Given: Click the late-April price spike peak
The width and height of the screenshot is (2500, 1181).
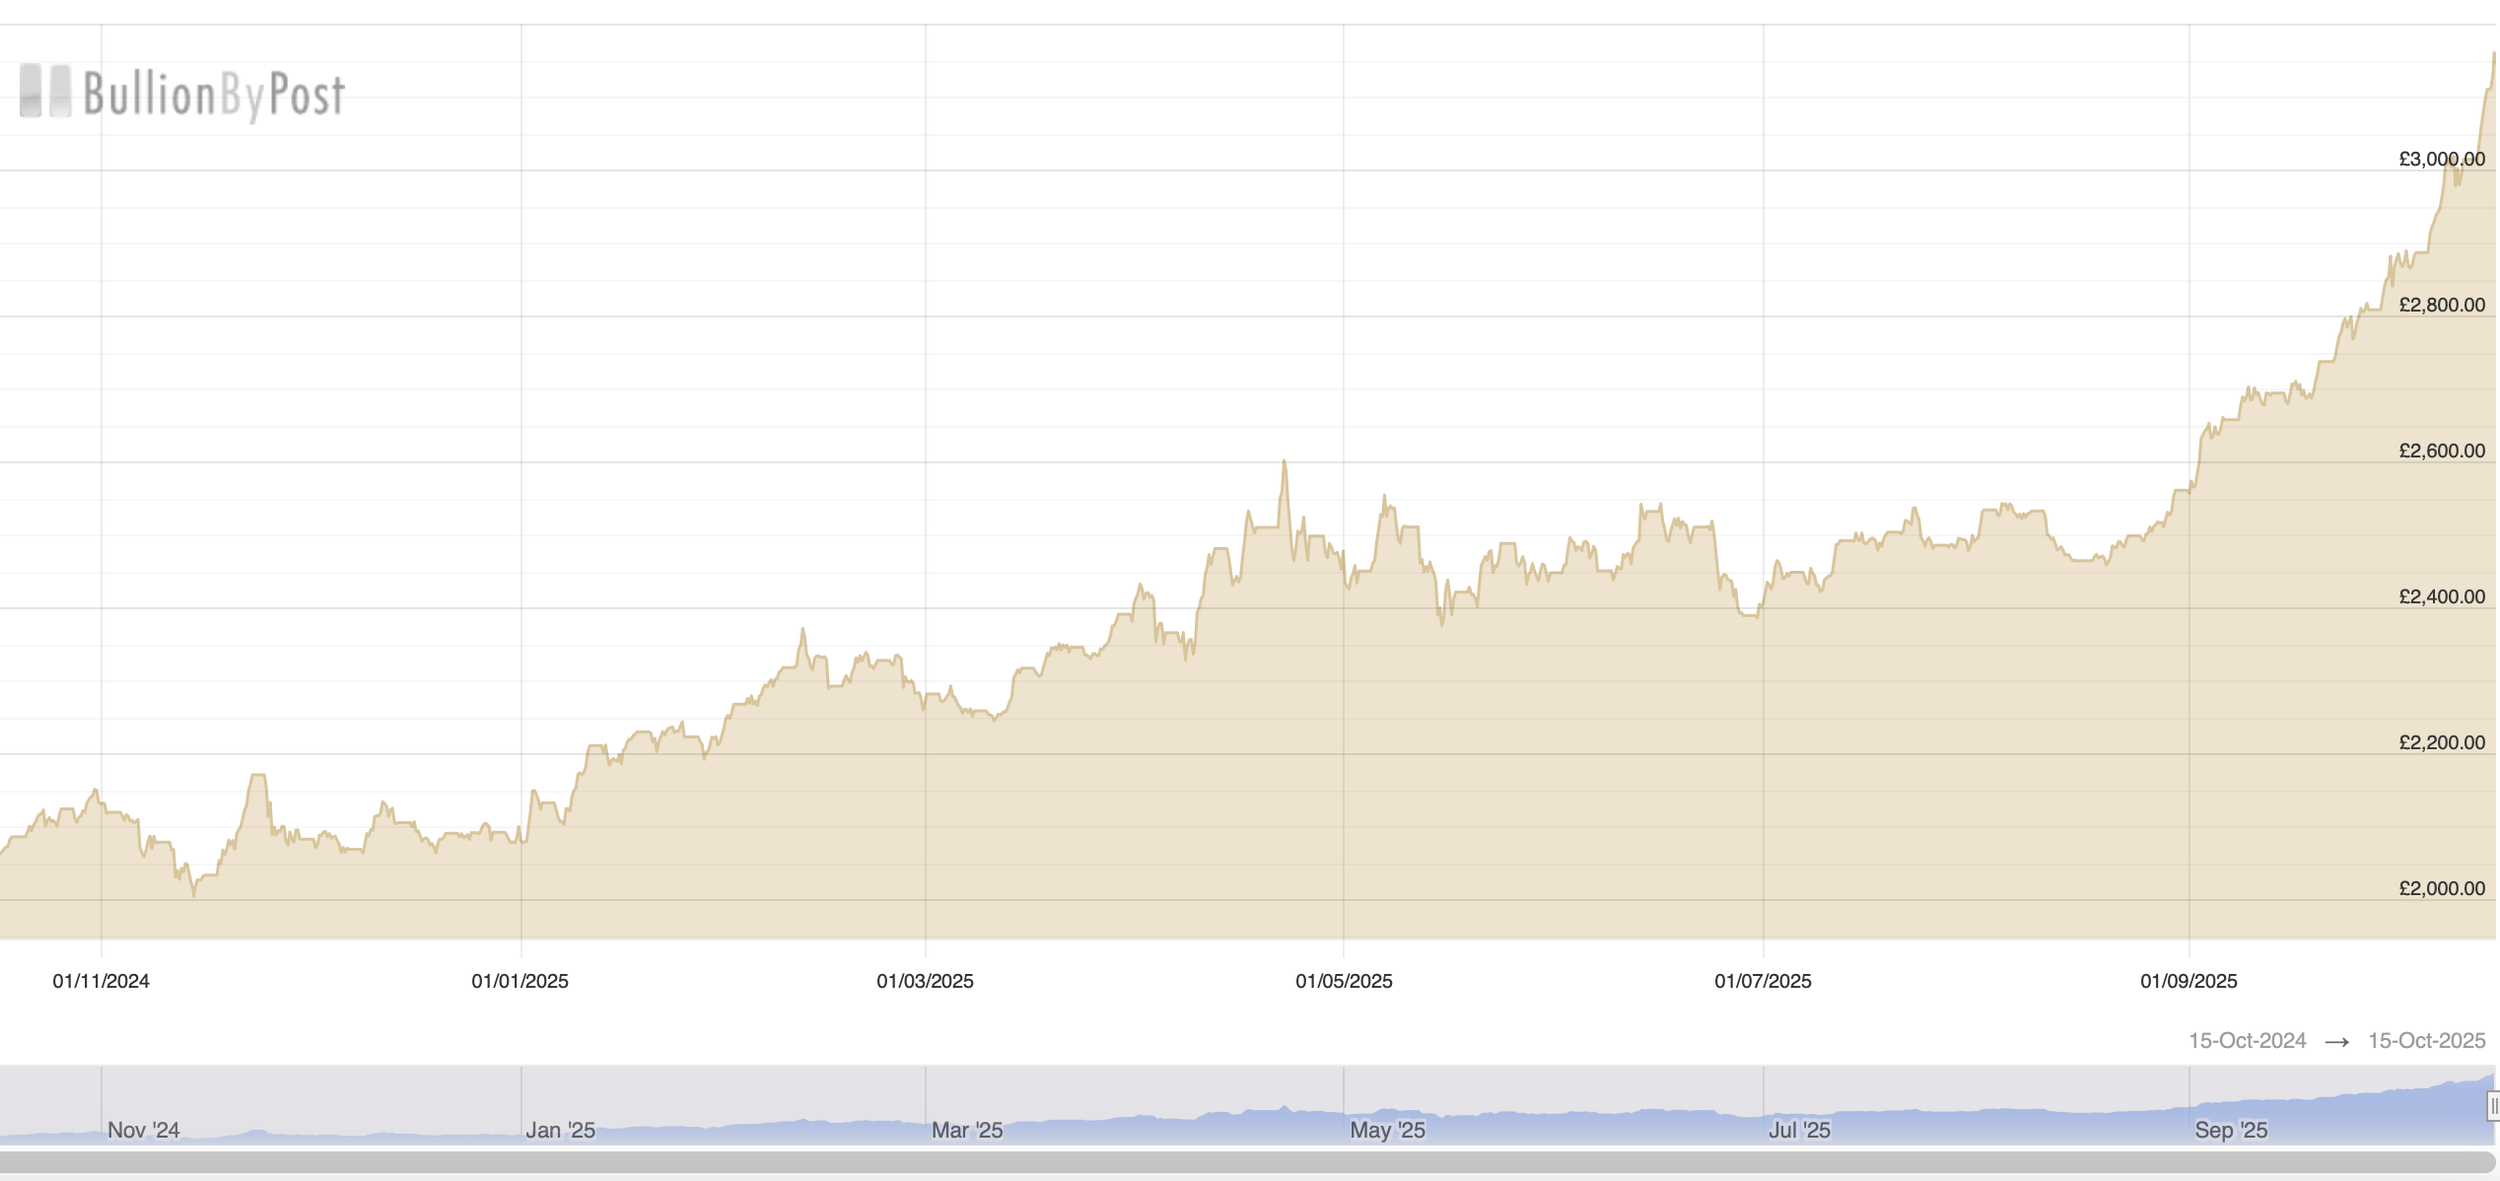Looking at the screenshot, I should click(1284, 463).
